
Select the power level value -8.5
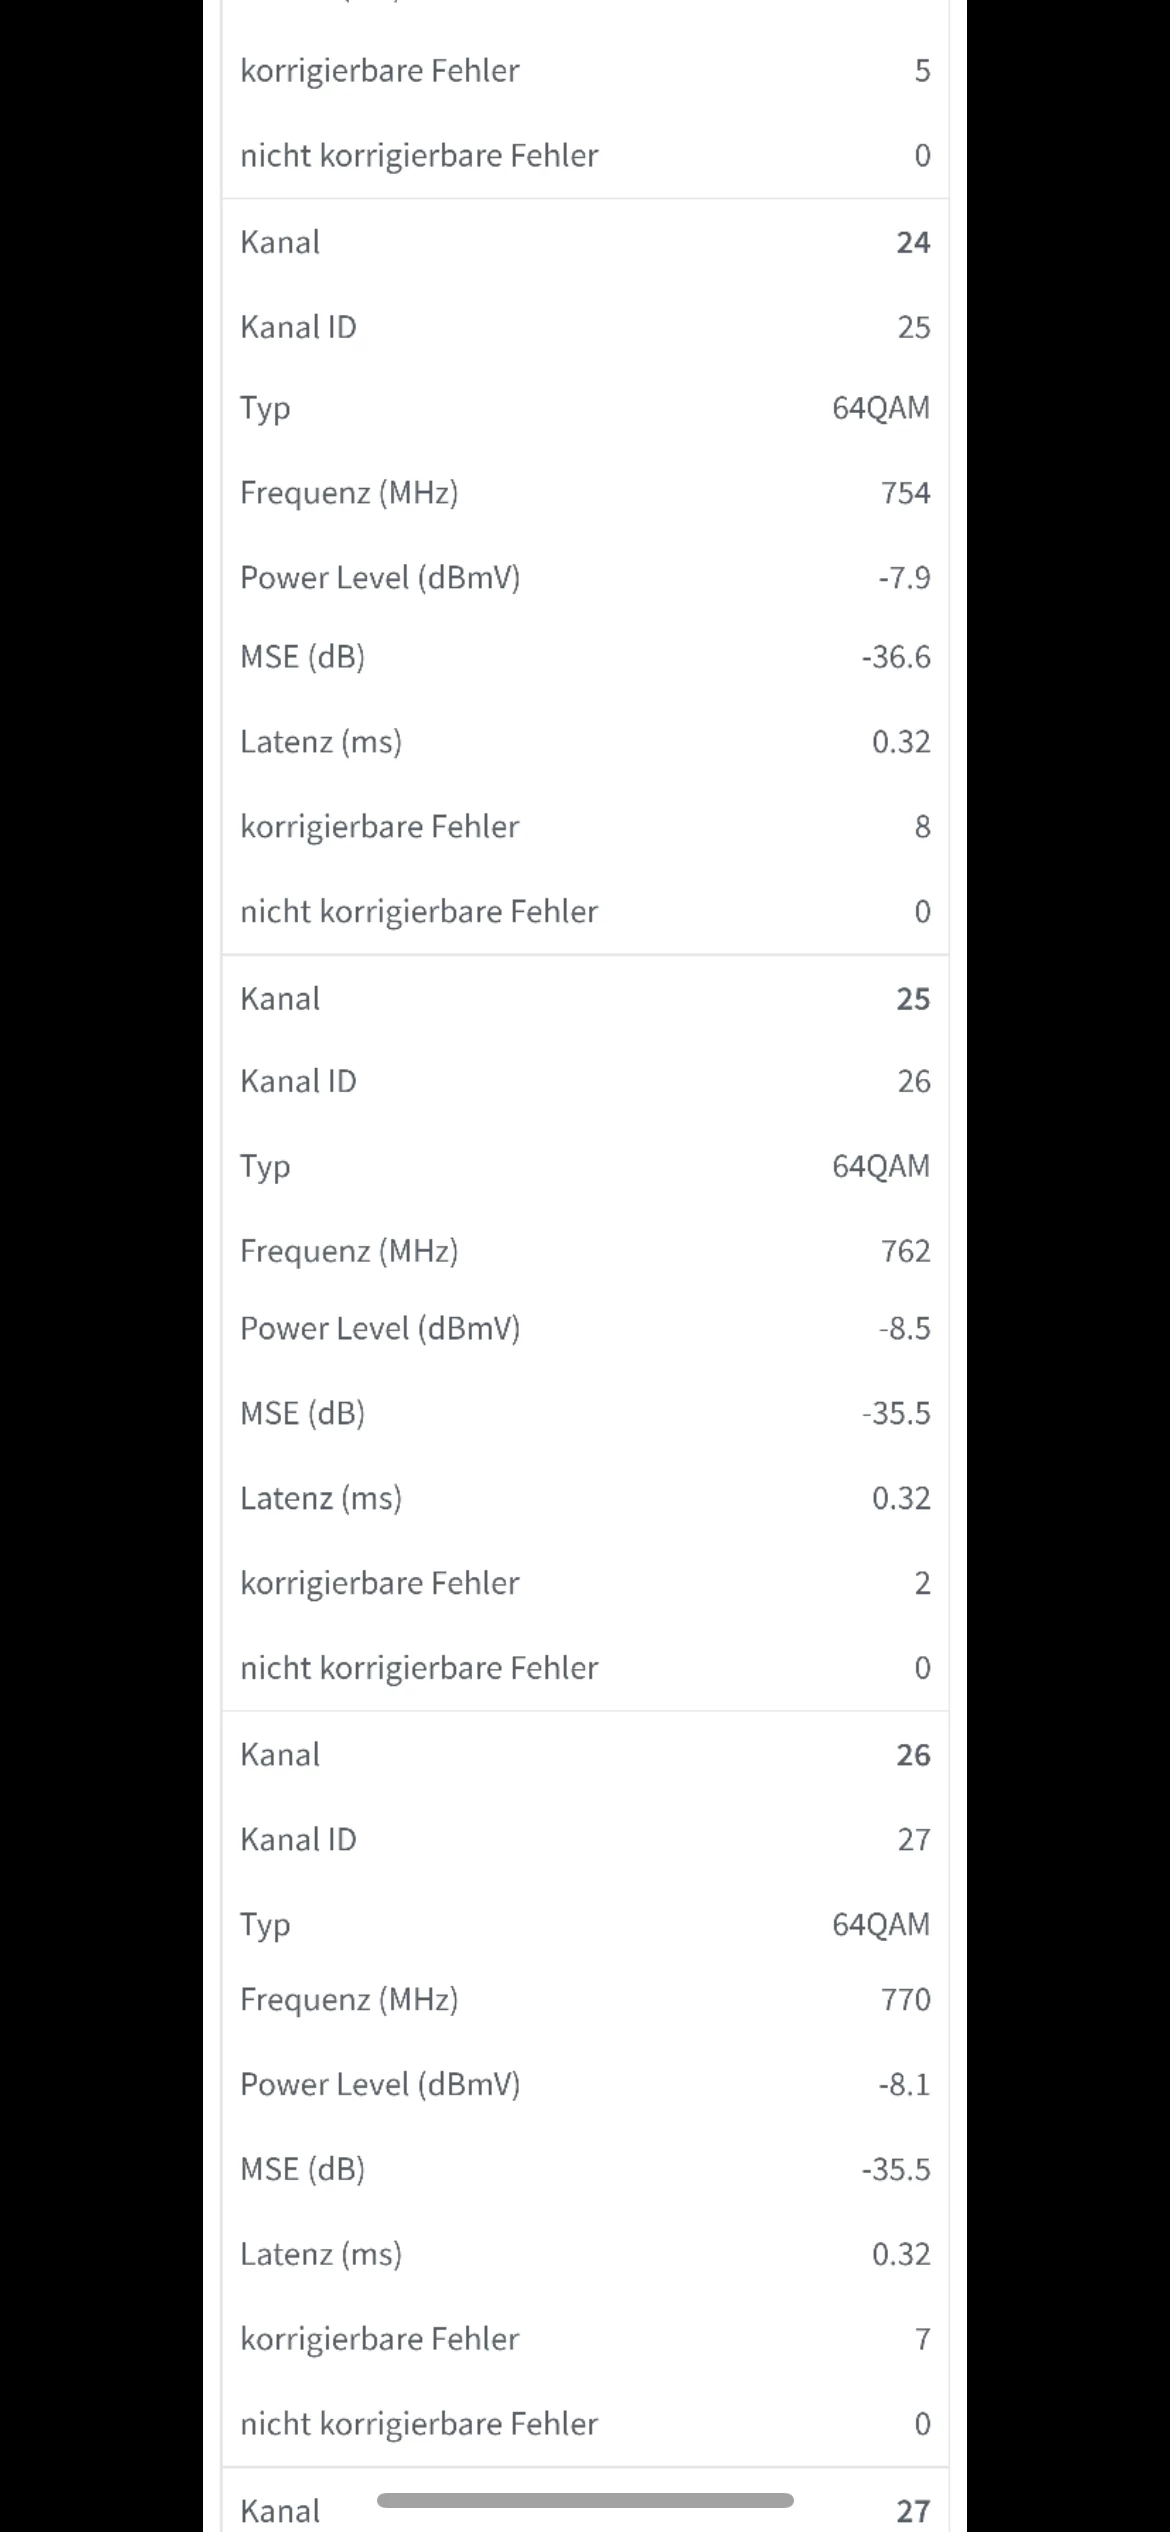904,1328
